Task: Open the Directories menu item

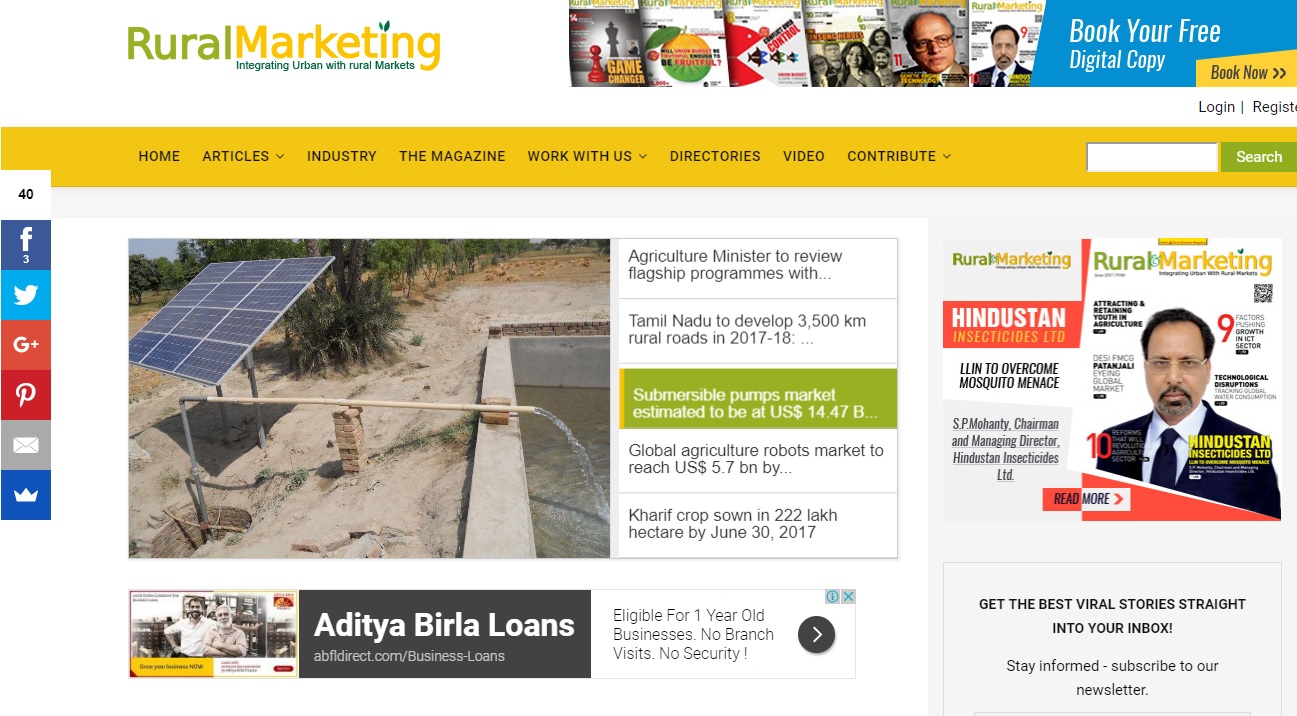Action: pos(715,156)
